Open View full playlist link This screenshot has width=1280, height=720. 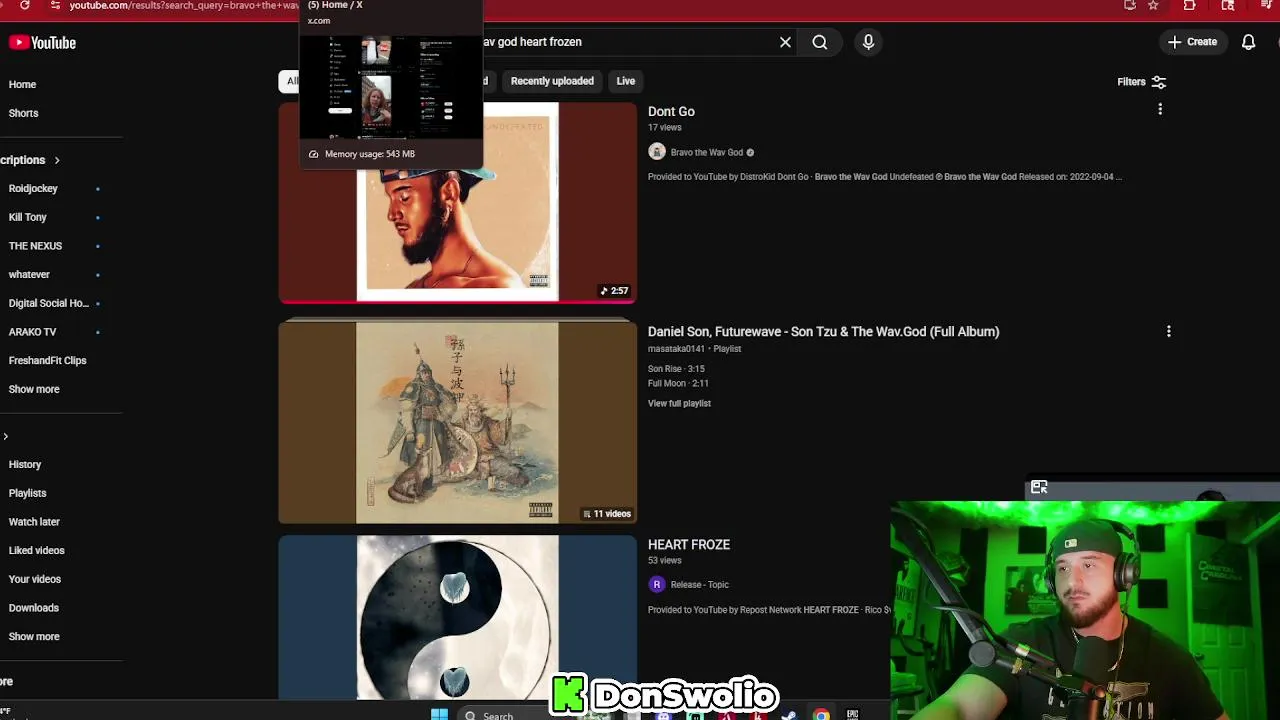coord(679,403)
